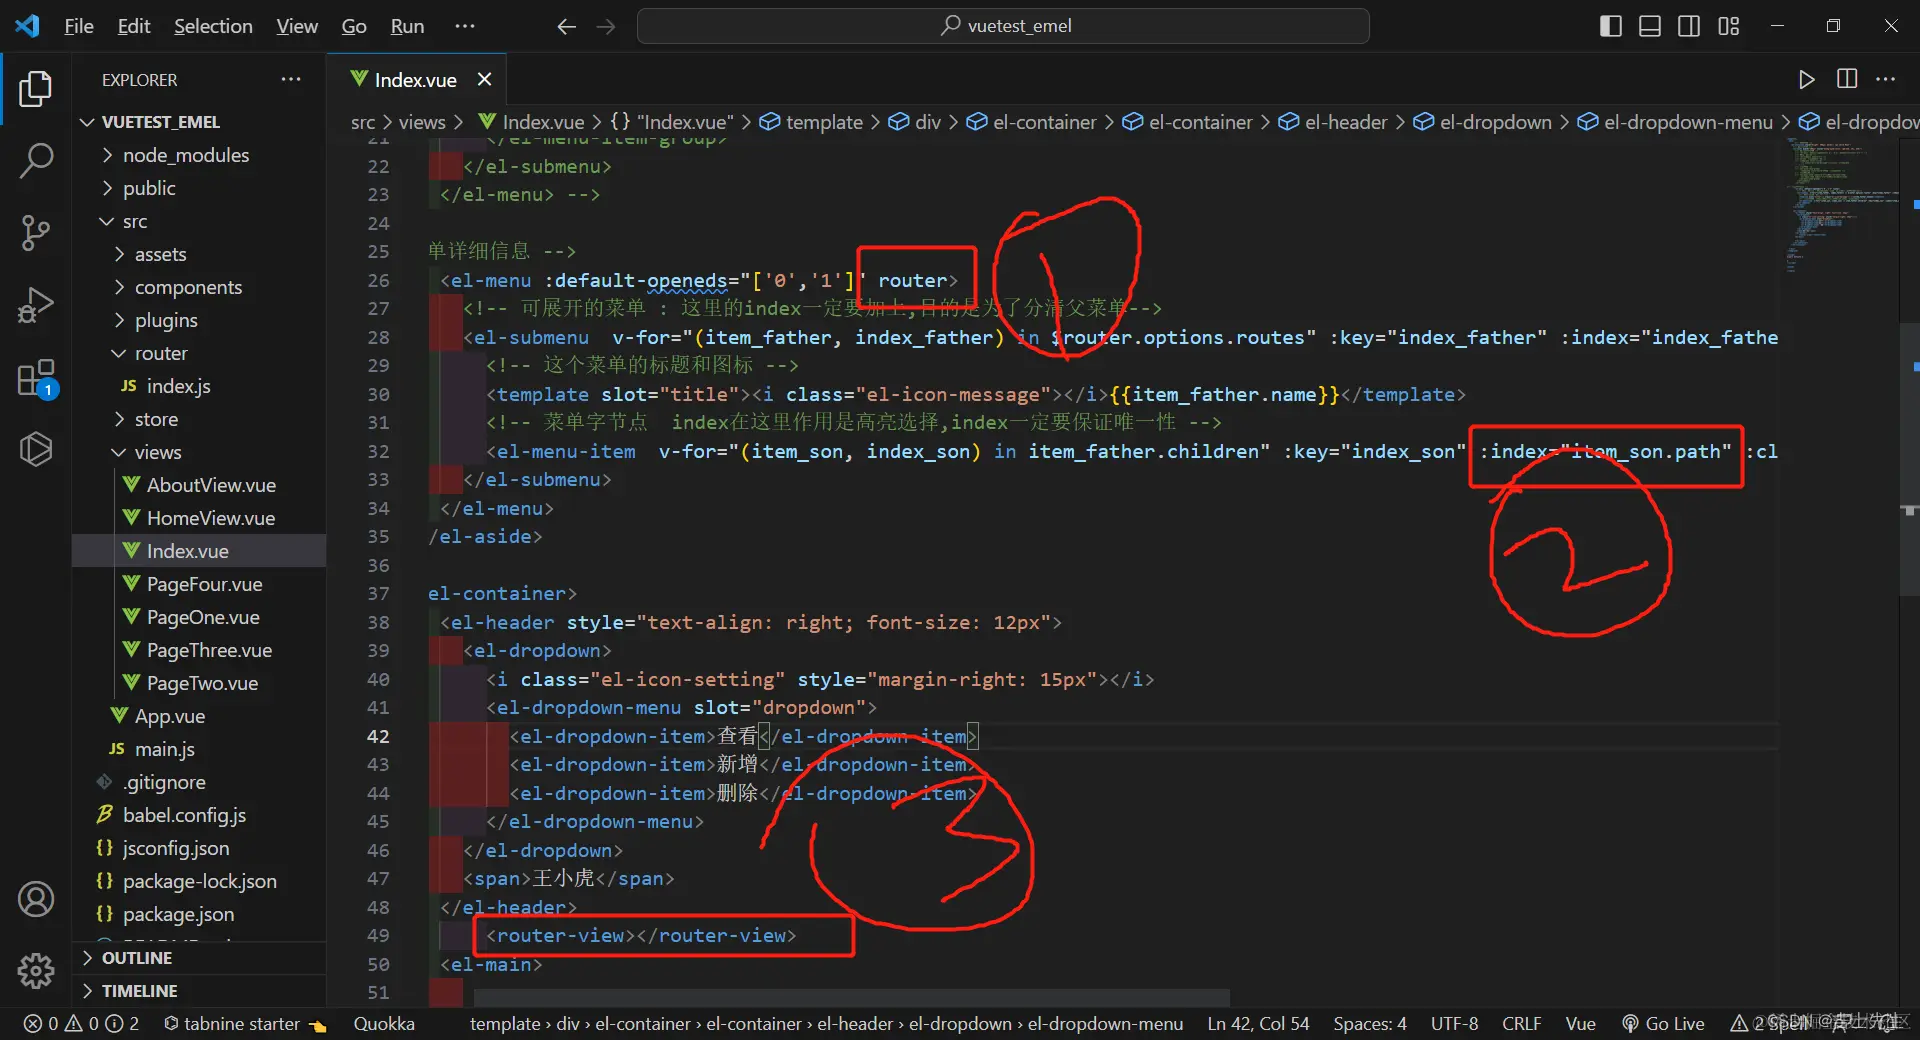Collapse the src folder
This screenshot has height=1040, width=1920.
[x=135, y=221]
